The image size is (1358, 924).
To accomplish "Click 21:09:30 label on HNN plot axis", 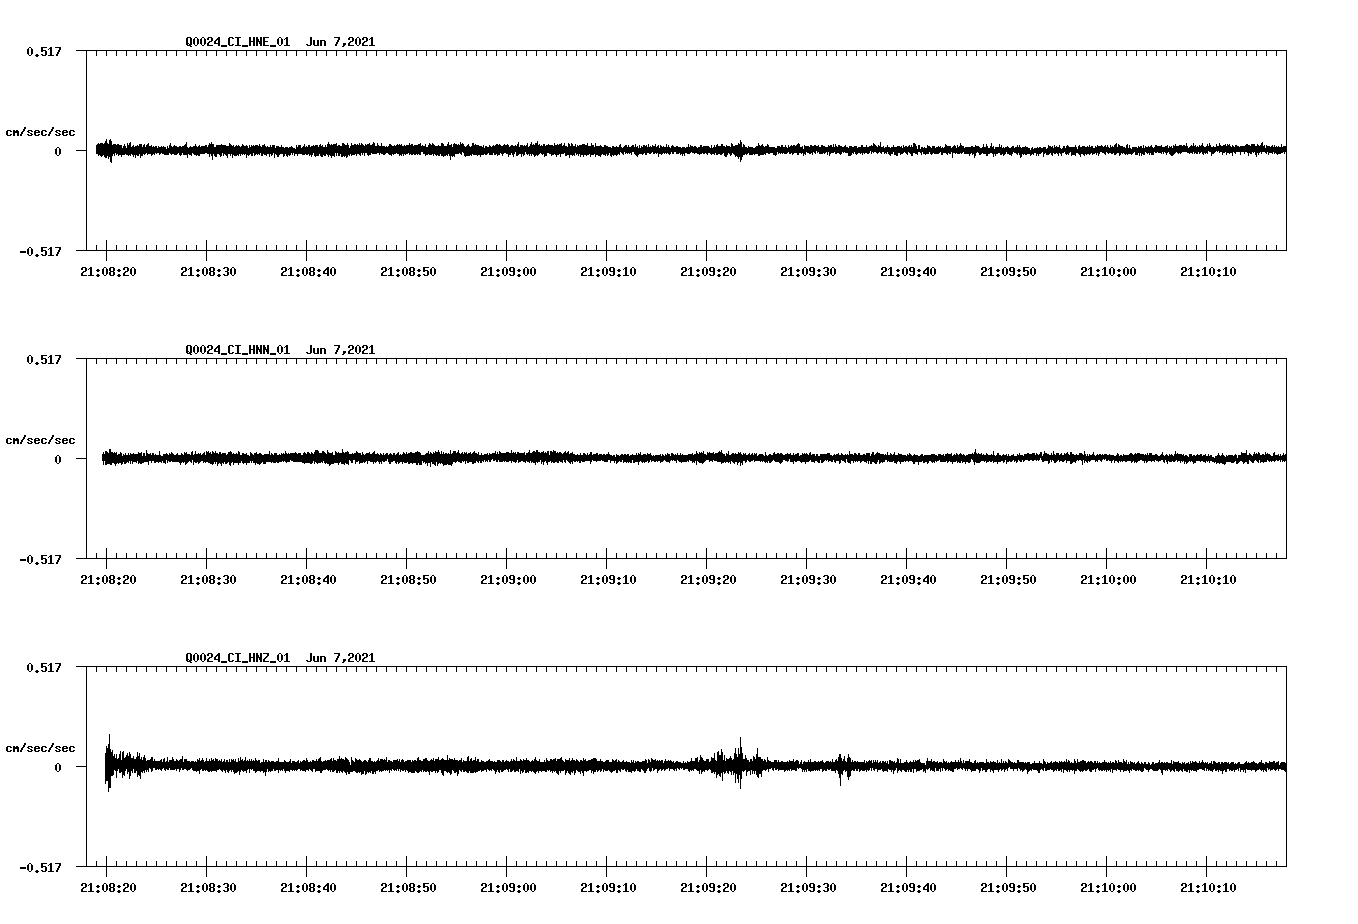I will [x=808, y=580].
